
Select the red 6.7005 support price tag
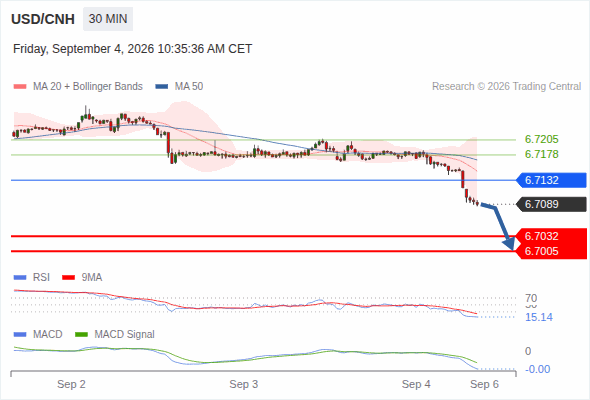pyautogui.click(x=551, y=251)
